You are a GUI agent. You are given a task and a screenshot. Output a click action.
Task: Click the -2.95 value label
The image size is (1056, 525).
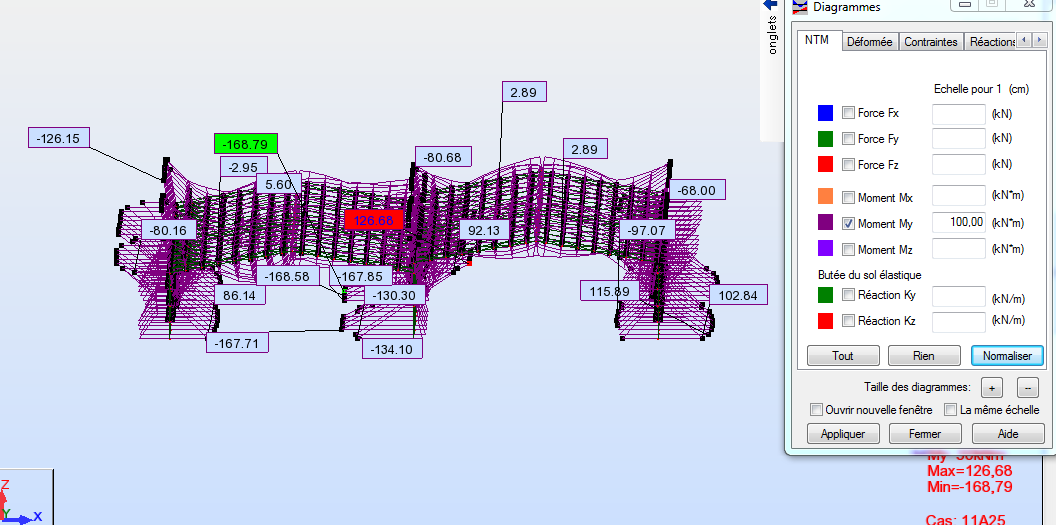244,166
